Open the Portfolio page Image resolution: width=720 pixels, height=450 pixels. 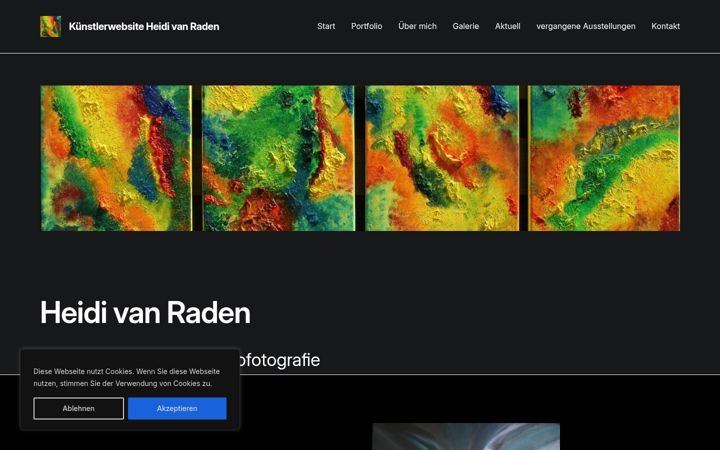[x=366, y=26]
